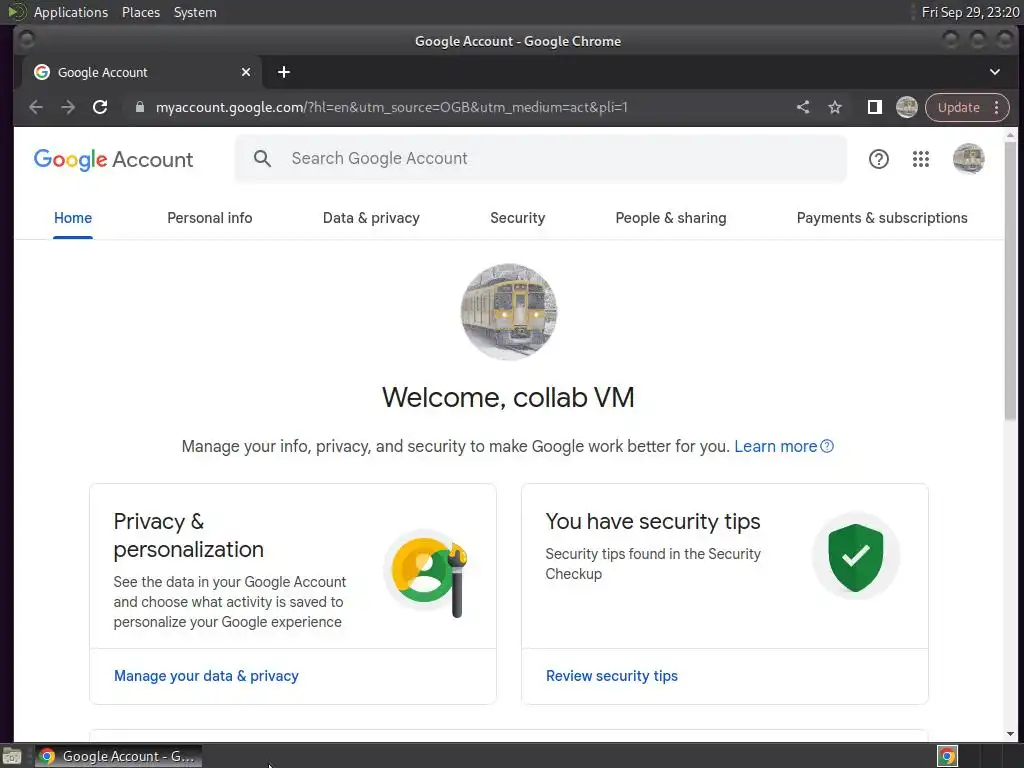Click You have security tips heading
Screen dimensions: 1024x768
(x=653, y=521)
